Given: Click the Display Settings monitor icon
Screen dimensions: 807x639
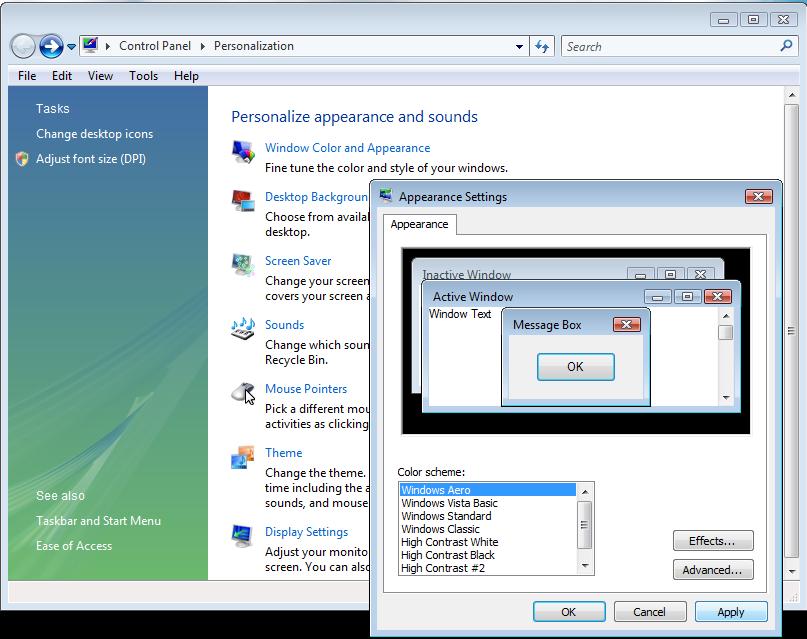Looking at the screenshot, I should click(x=242, y=536).
